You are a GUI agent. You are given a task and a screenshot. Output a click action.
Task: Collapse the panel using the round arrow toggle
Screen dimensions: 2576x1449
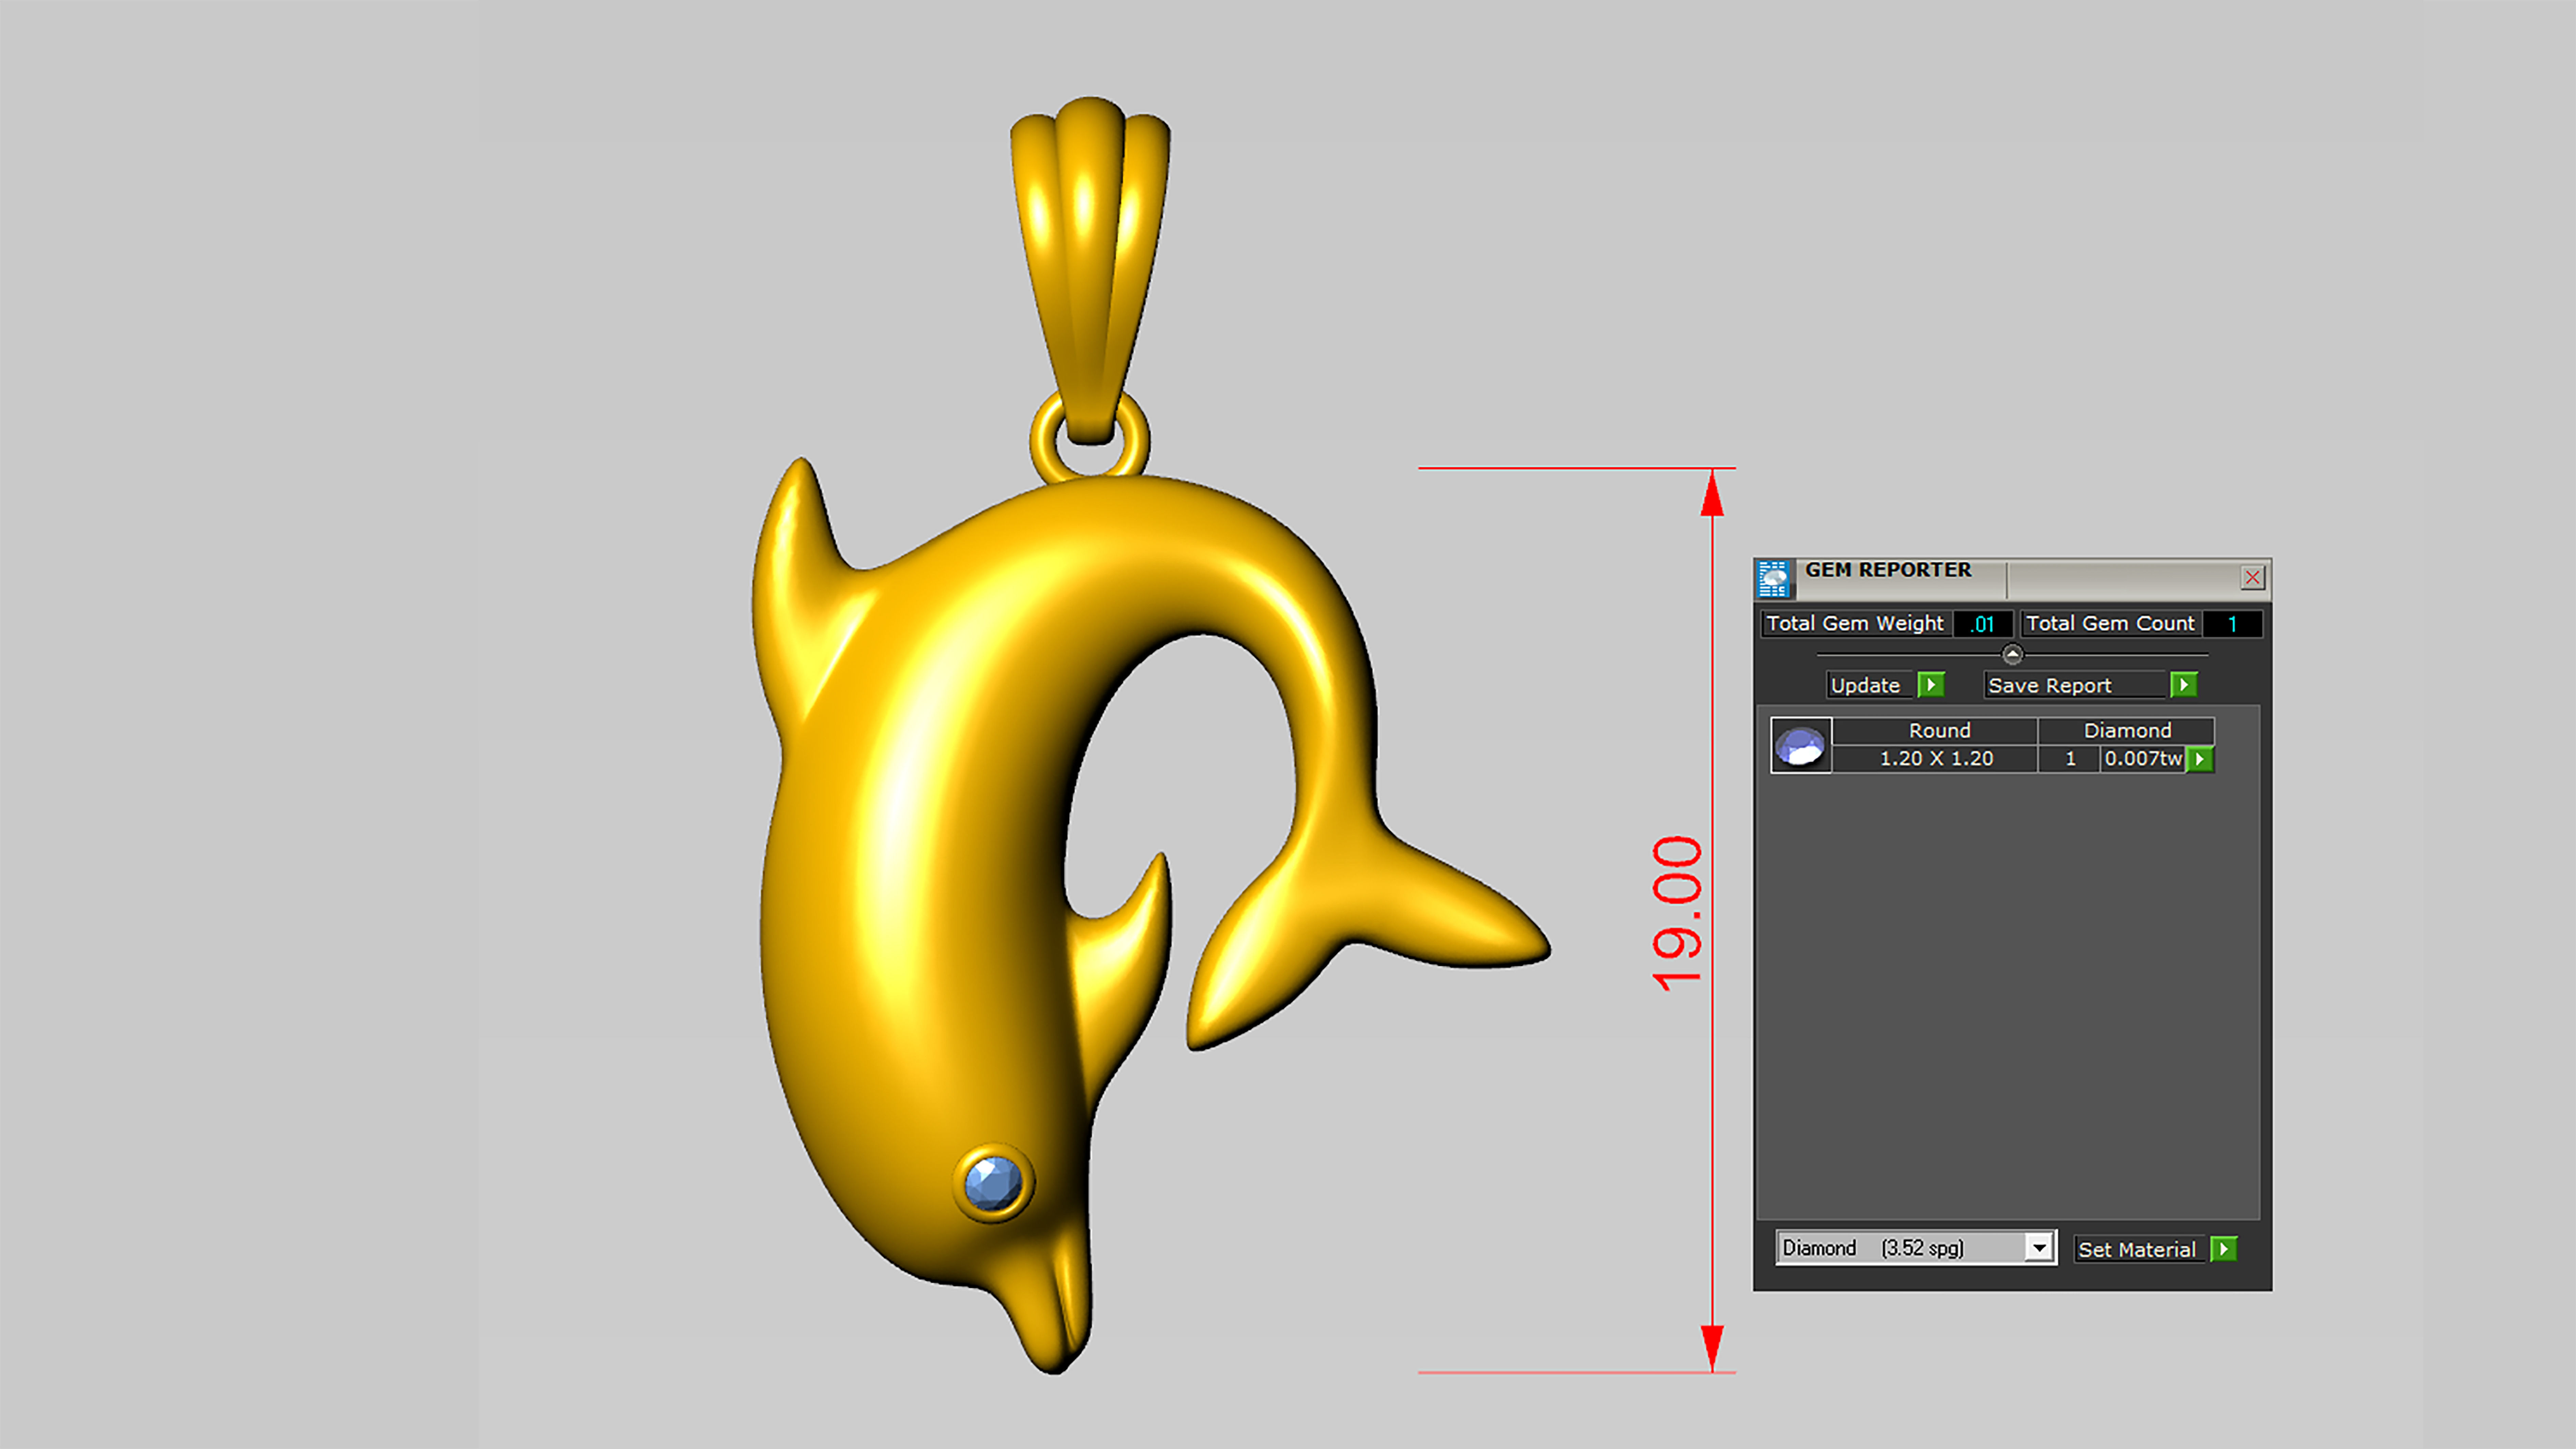(2013, 654)
